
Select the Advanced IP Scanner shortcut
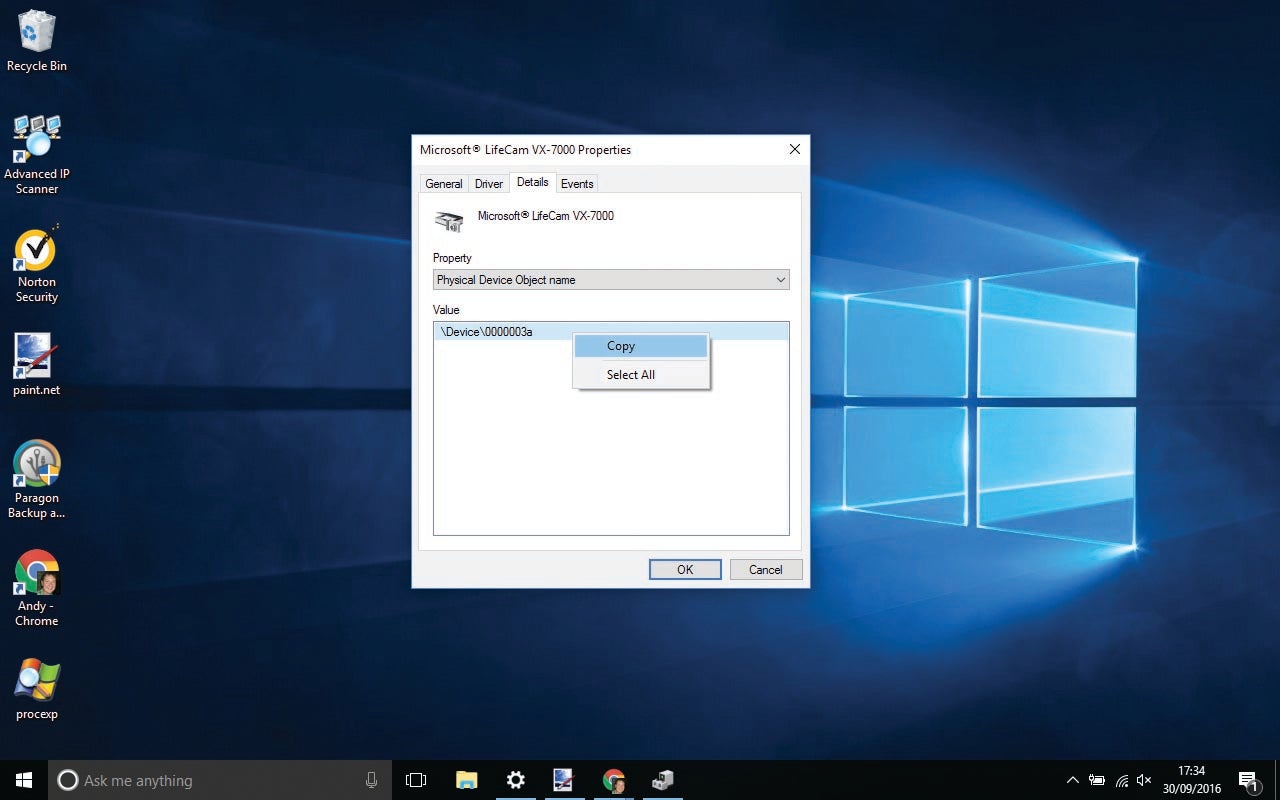click(x=37, y=154)
